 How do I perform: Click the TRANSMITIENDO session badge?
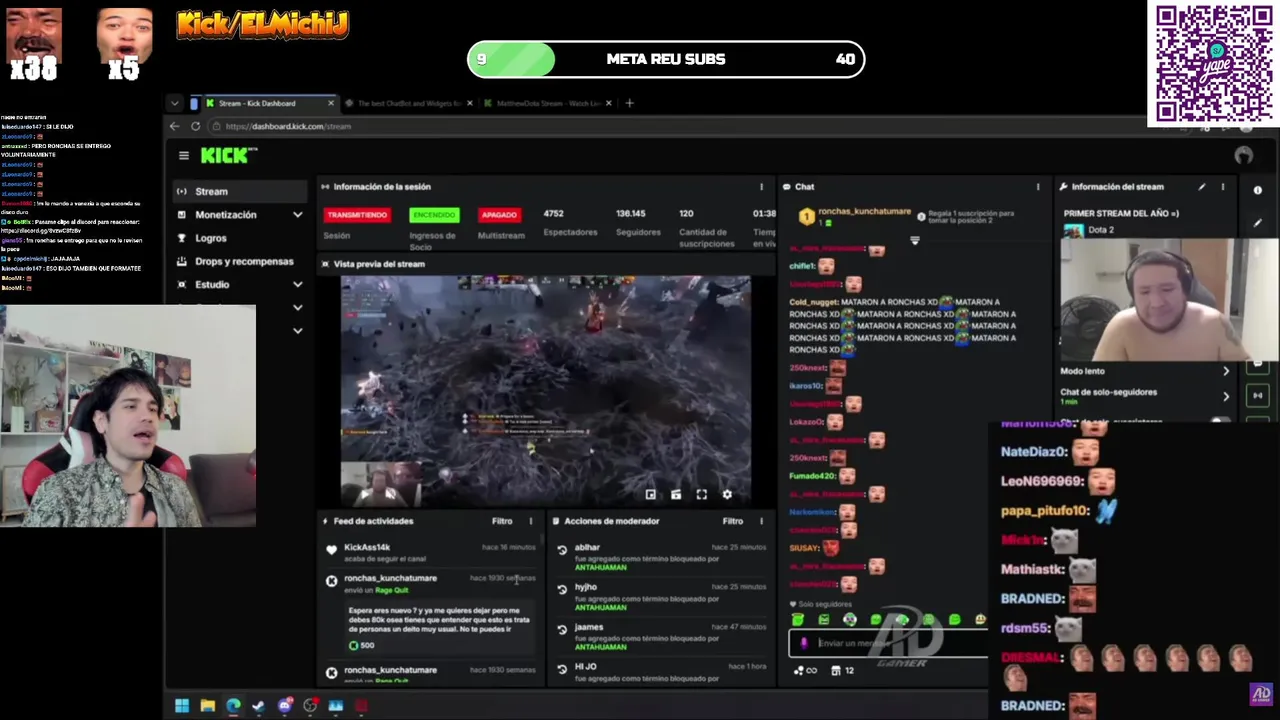point(357,215)
